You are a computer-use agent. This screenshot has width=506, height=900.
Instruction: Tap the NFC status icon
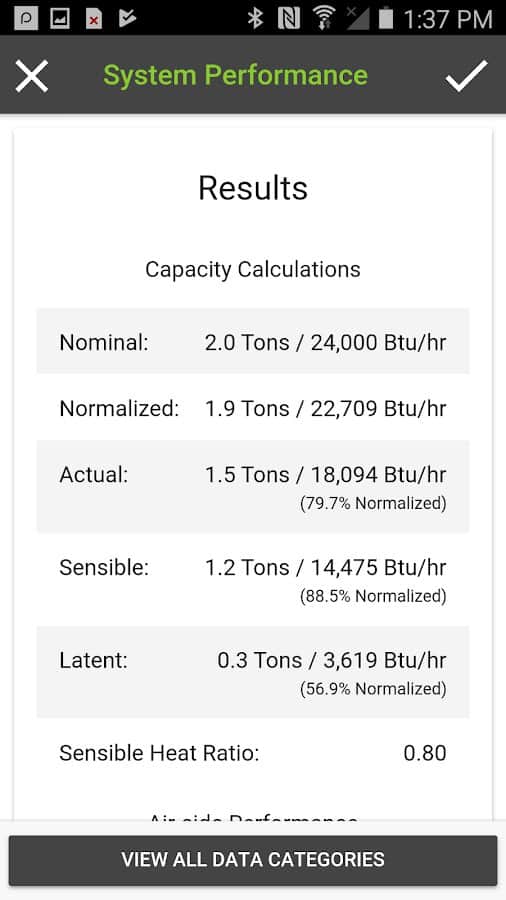pos(289,18)
